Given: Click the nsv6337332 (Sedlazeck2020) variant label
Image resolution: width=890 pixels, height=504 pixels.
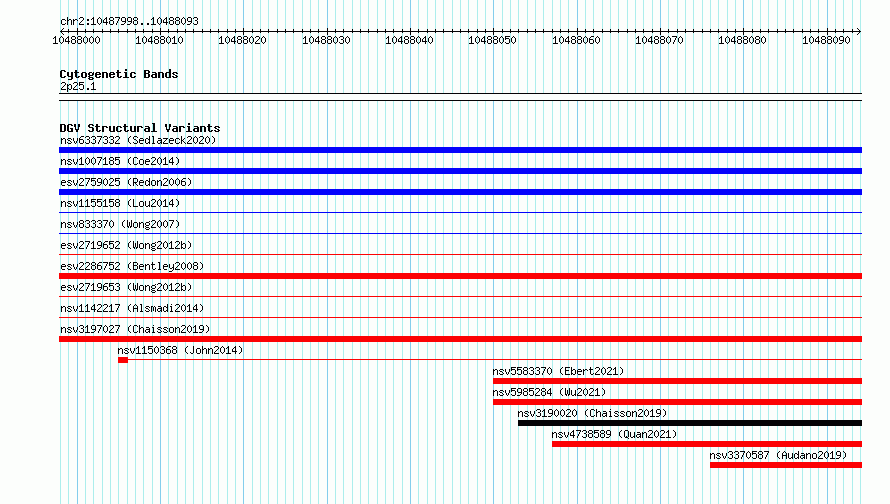Looking at the screenshot, I should [138, 140].
